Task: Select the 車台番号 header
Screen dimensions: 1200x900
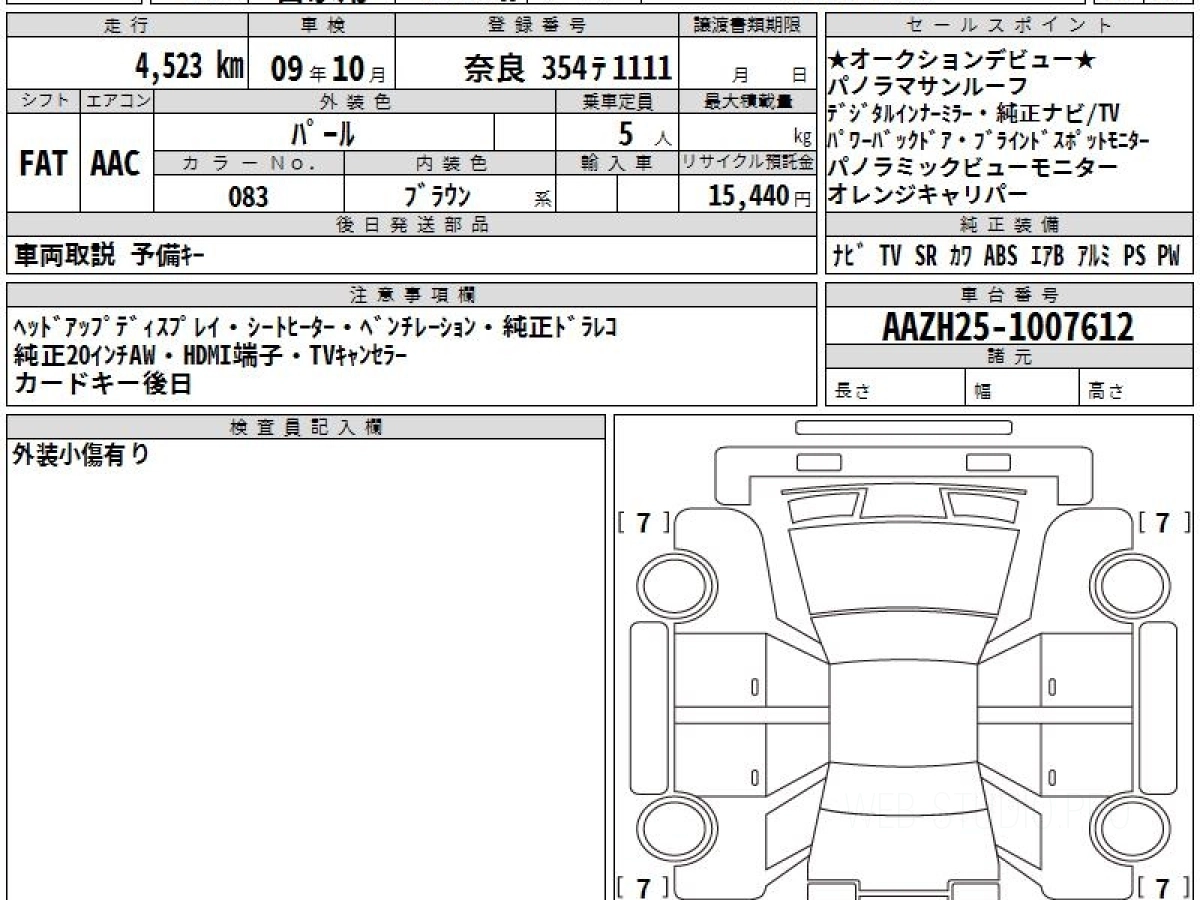Action: click(1009, 295)
